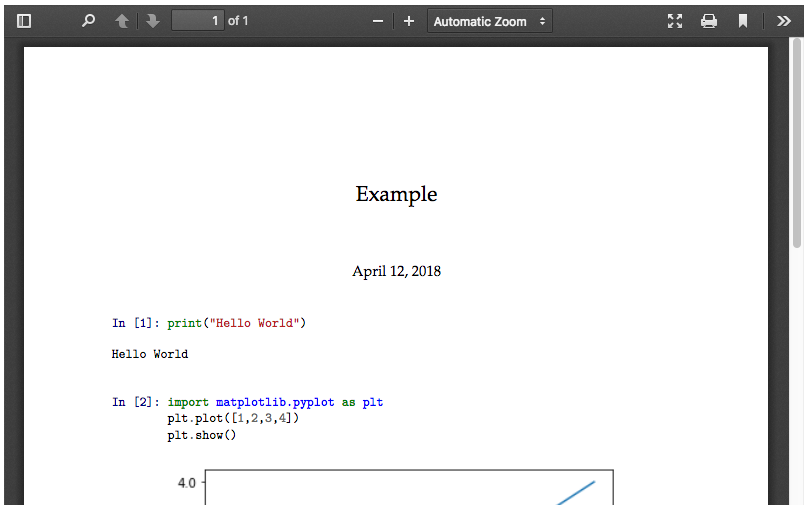This screenshot has height=511, width=808.
Task: Click the vertical scrollbar thumb
Action: pos(797,143)
